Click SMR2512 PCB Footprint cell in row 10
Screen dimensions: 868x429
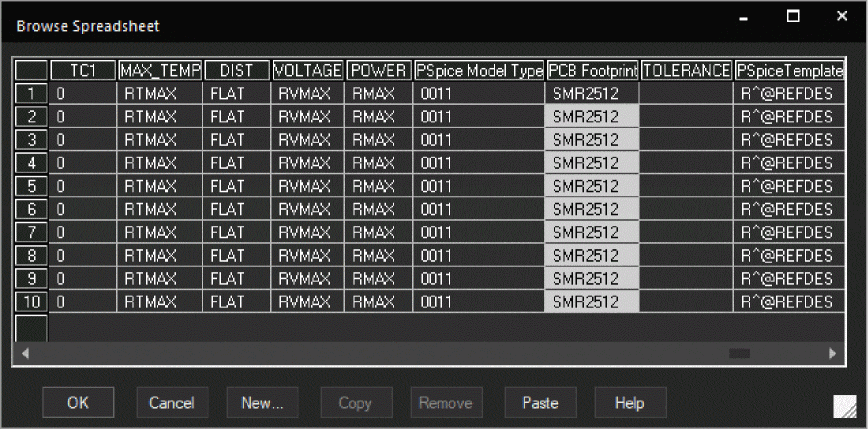[592, 302]
